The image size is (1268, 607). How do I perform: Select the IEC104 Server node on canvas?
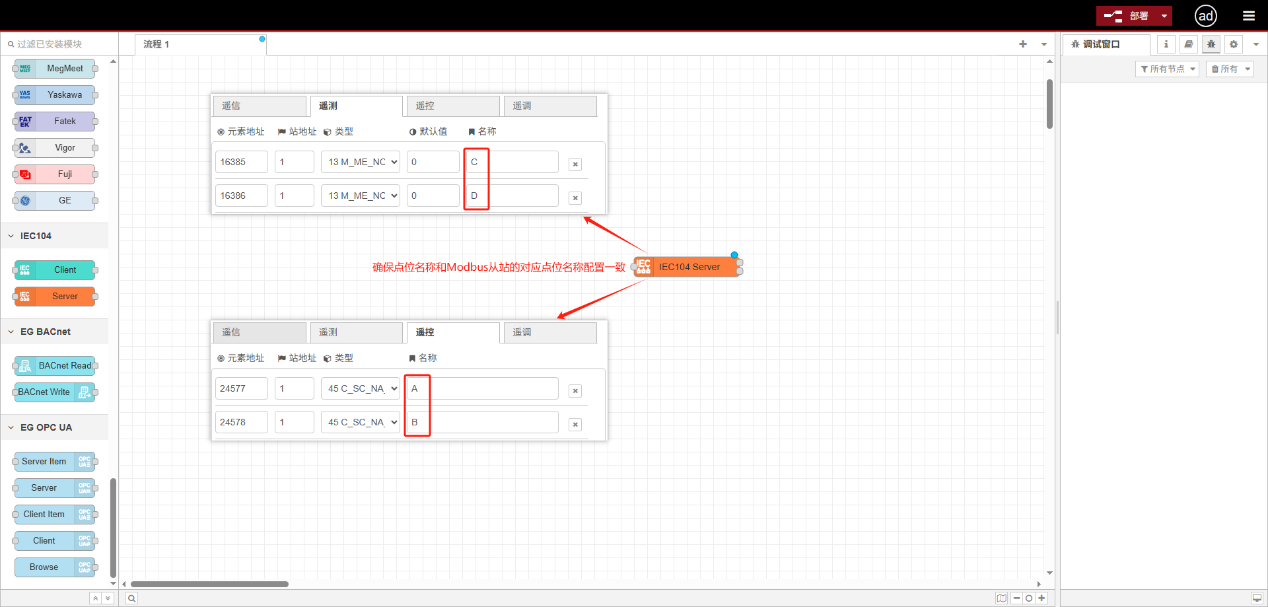point(688,267)
